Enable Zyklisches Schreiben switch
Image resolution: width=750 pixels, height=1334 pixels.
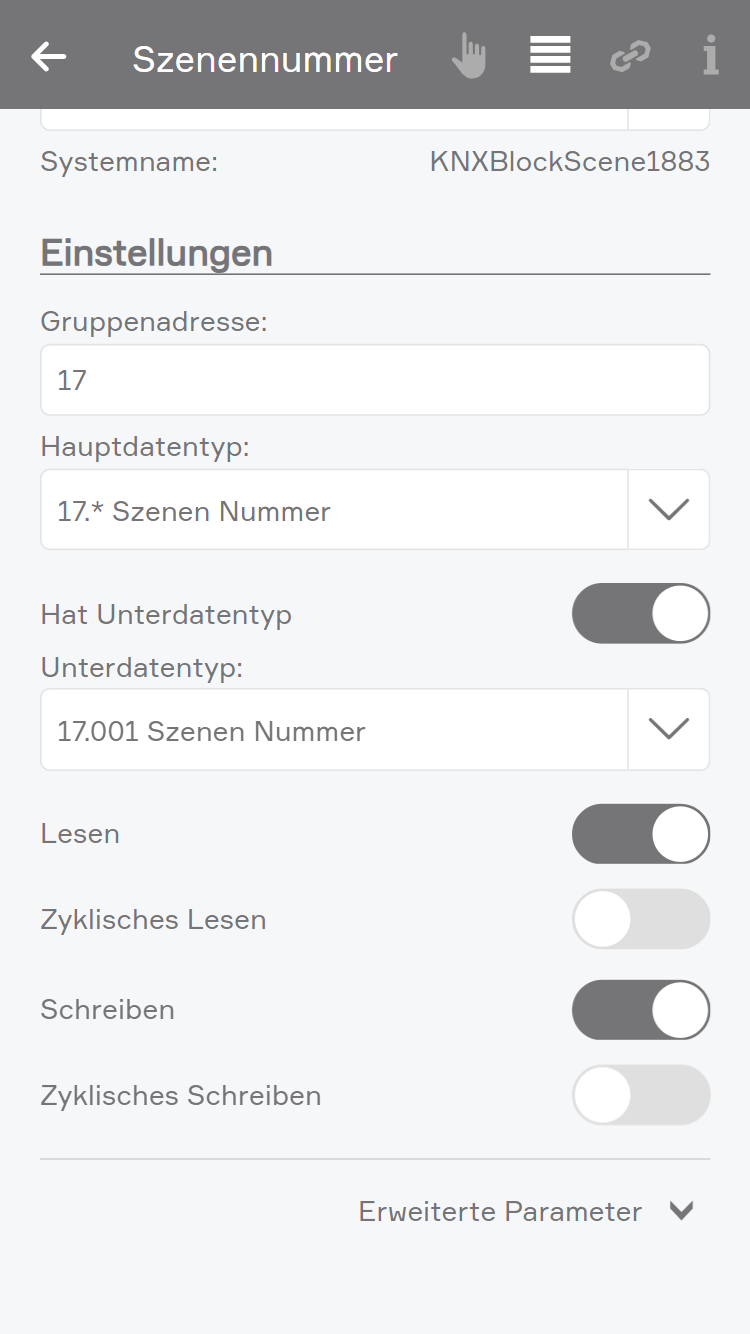640,1095
